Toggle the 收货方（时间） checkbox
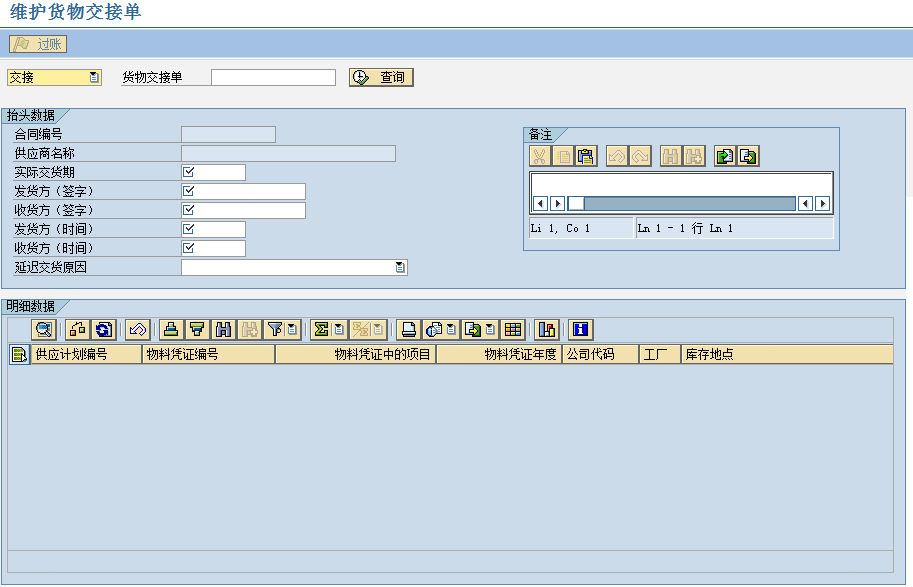 (188, 248)
